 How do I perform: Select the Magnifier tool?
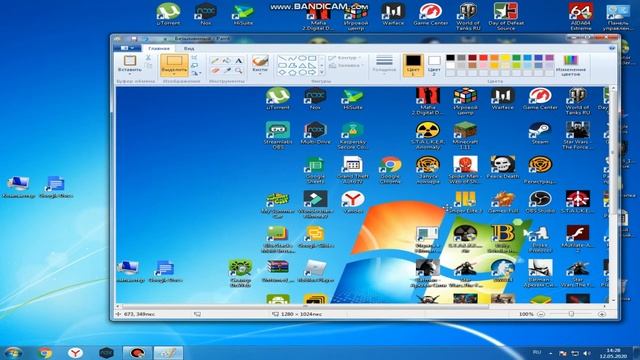pos(239,71)
